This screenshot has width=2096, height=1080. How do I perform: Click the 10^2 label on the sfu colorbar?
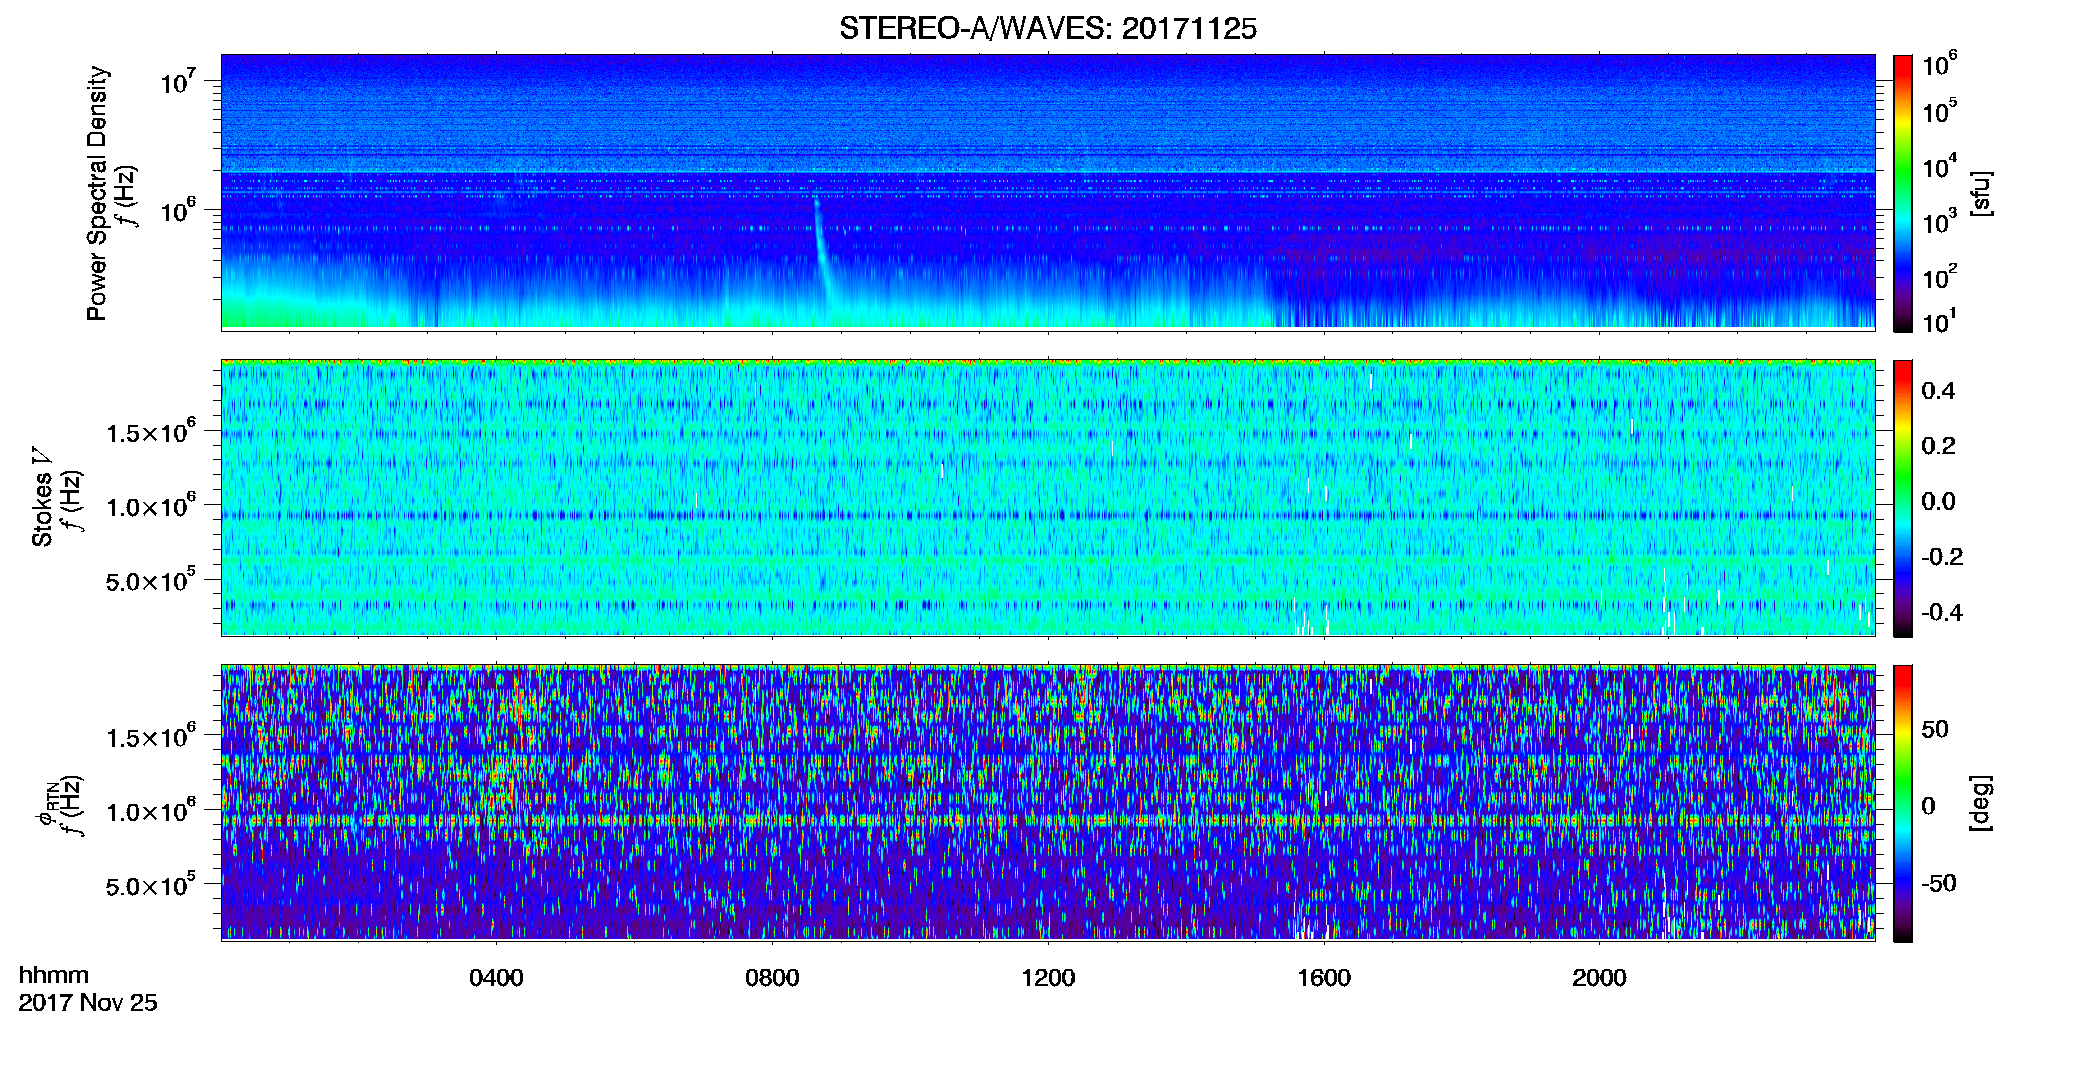pyautogui.click(x=1940, y=276)
